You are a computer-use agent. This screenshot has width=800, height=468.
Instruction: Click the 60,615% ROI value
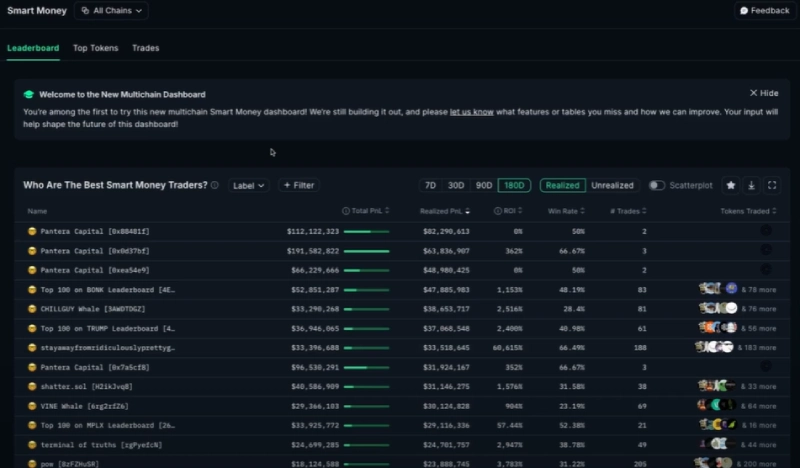(507, 348)
